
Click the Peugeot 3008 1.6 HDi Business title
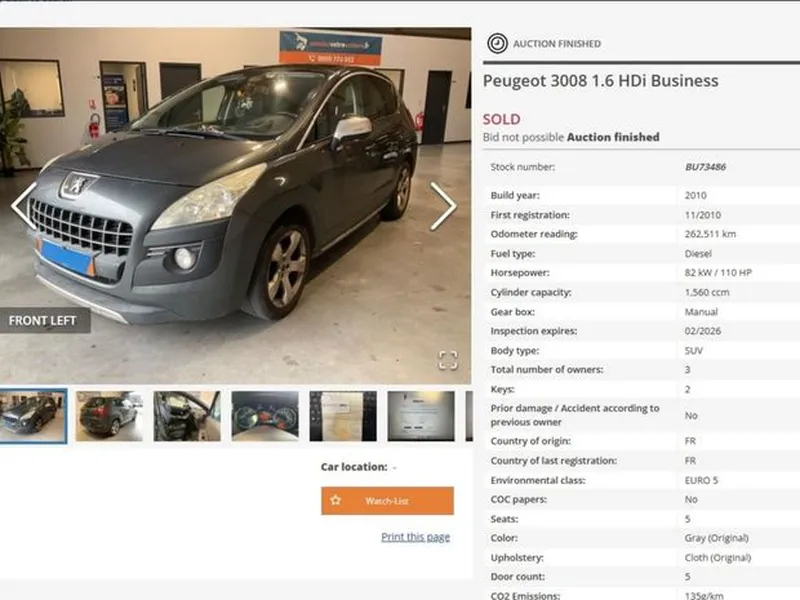[601, 81]
